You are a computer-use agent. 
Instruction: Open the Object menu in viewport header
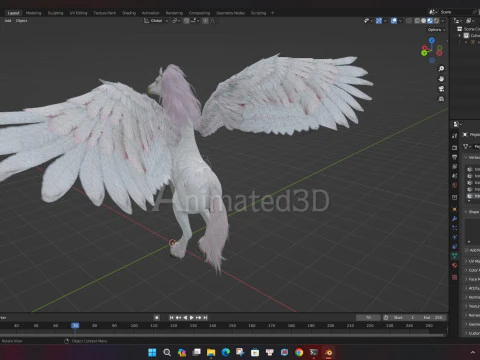coord(21,21)
